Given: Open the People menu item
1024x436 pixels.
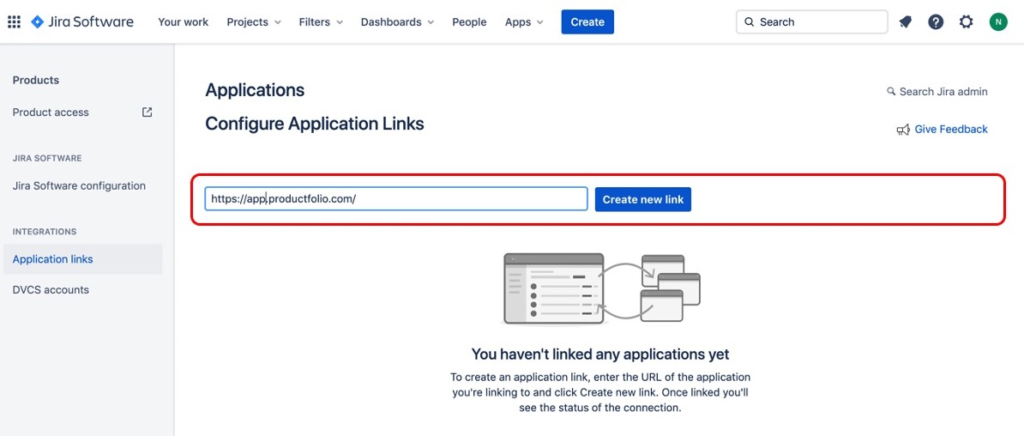Looking at the screenshot, I should click(x=469, y=22).
